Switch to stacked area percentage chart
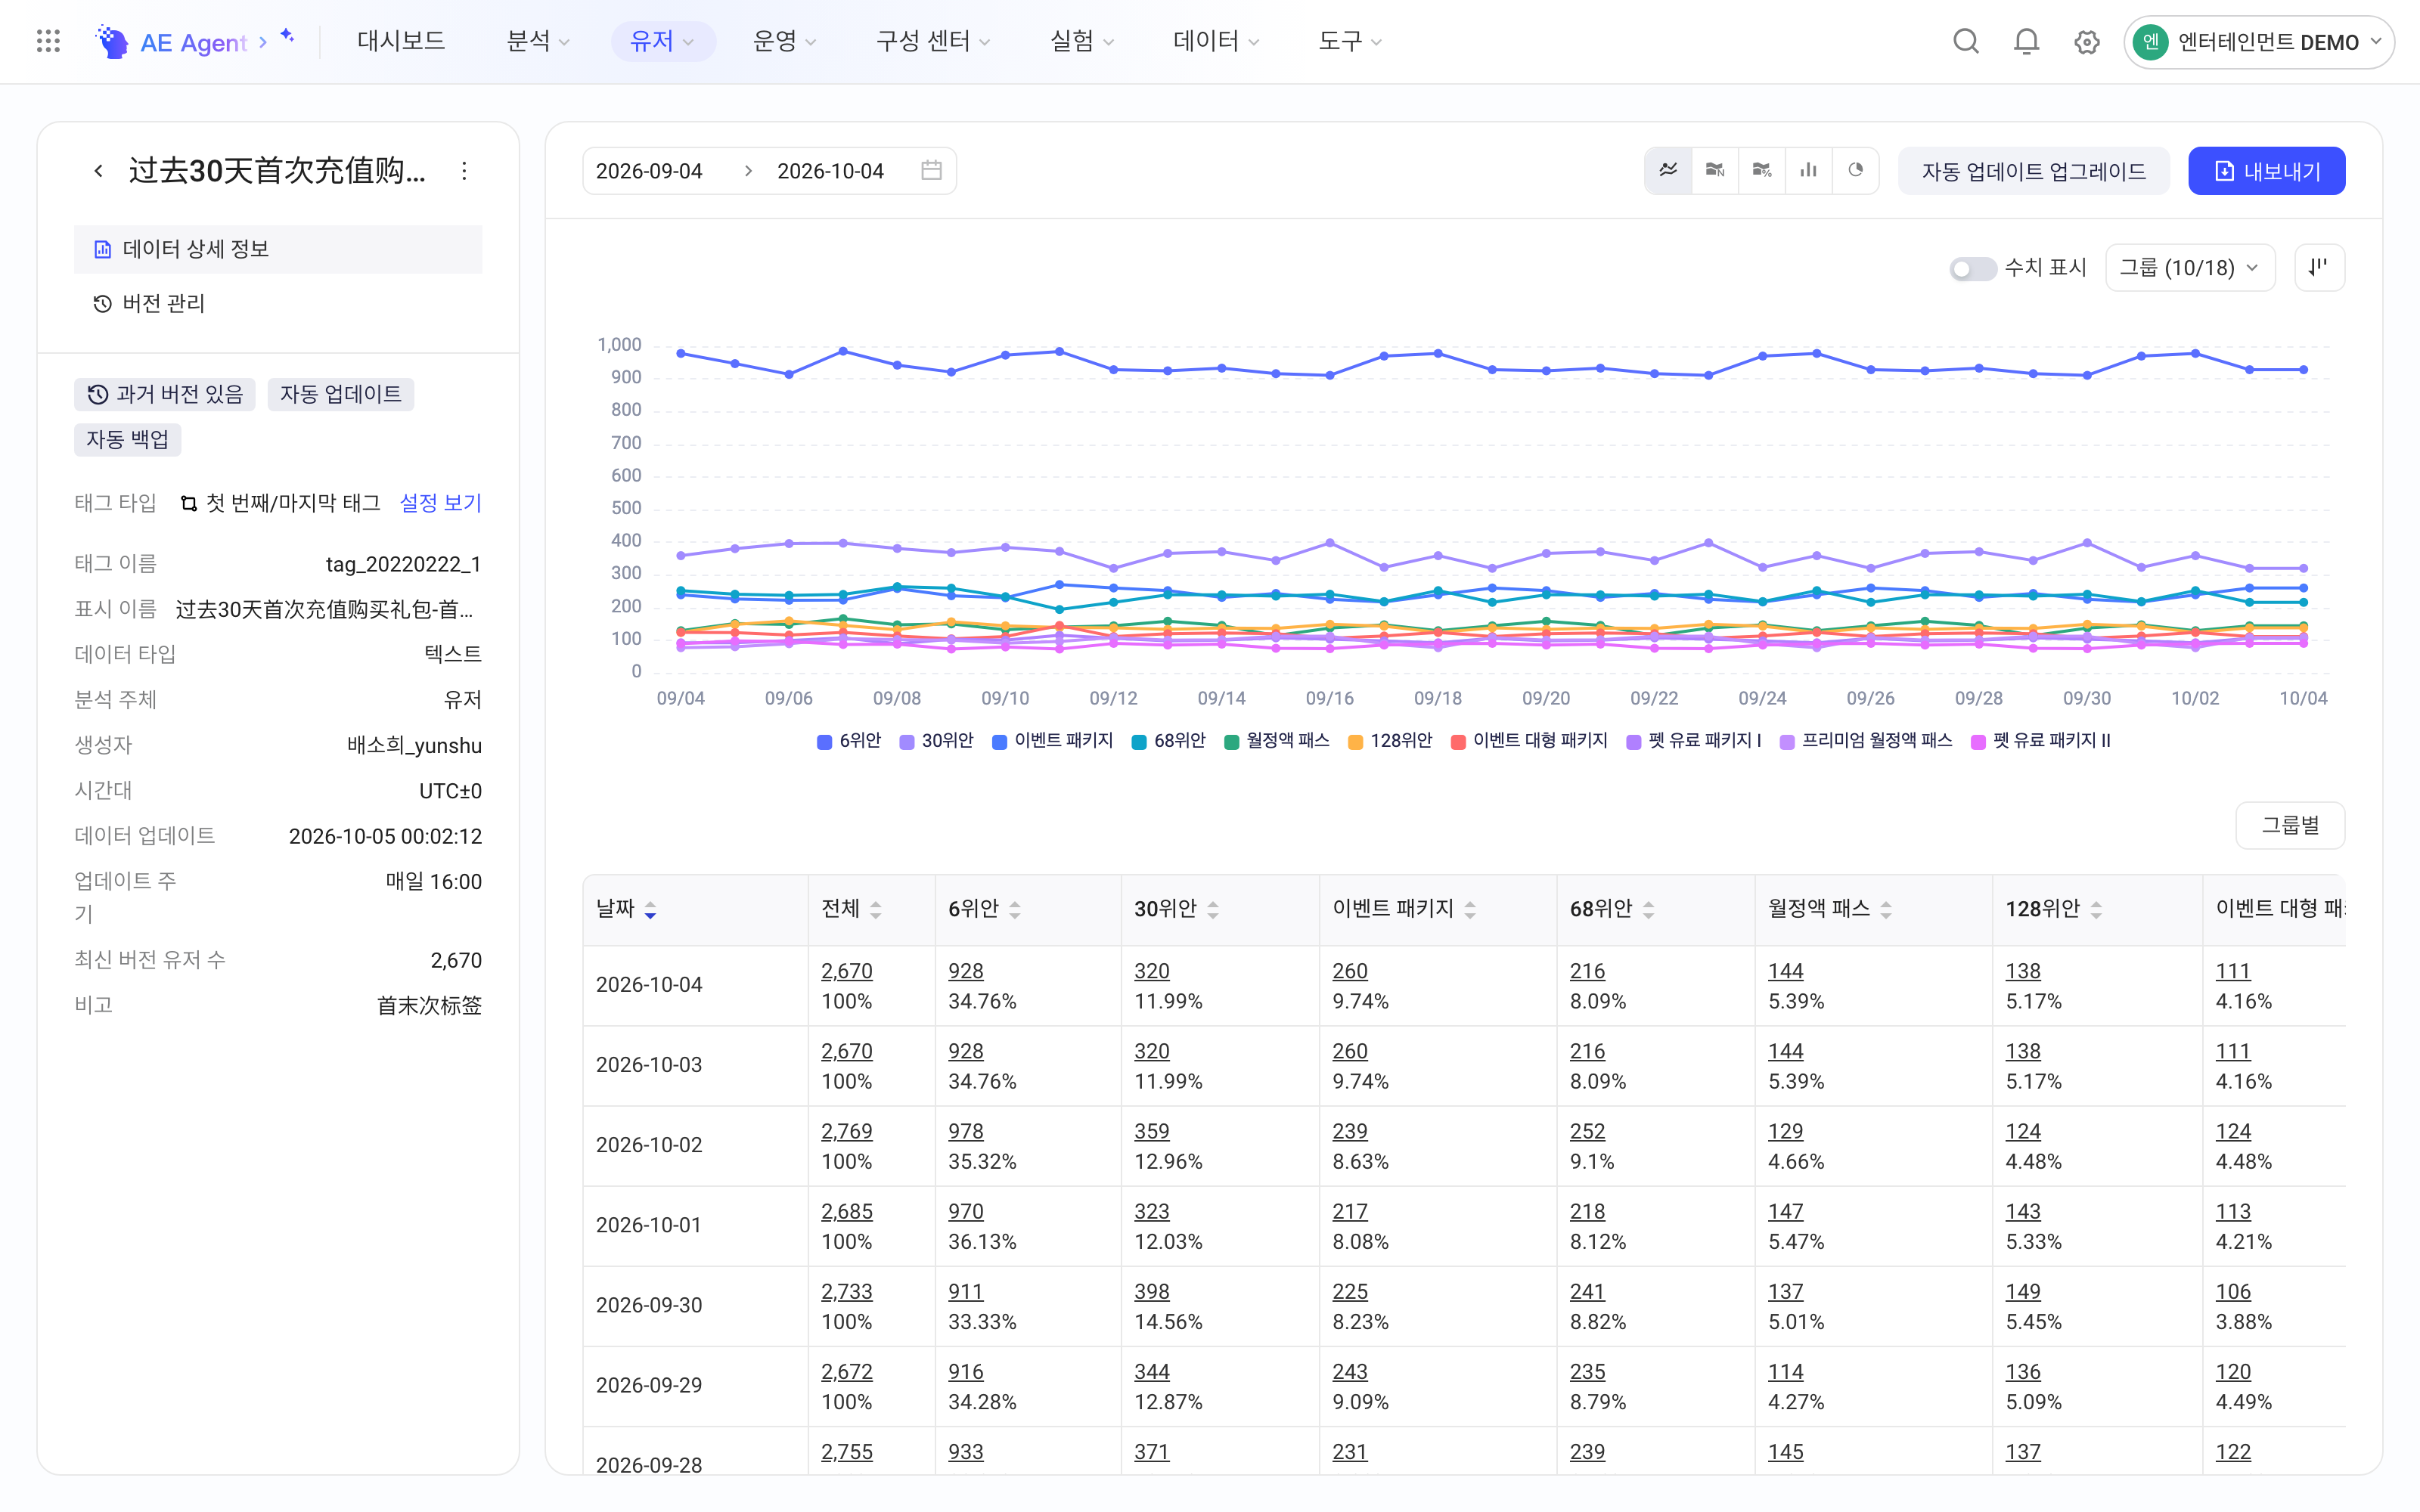Screen dimensions: 2420x1512 tap(1762, 171)
